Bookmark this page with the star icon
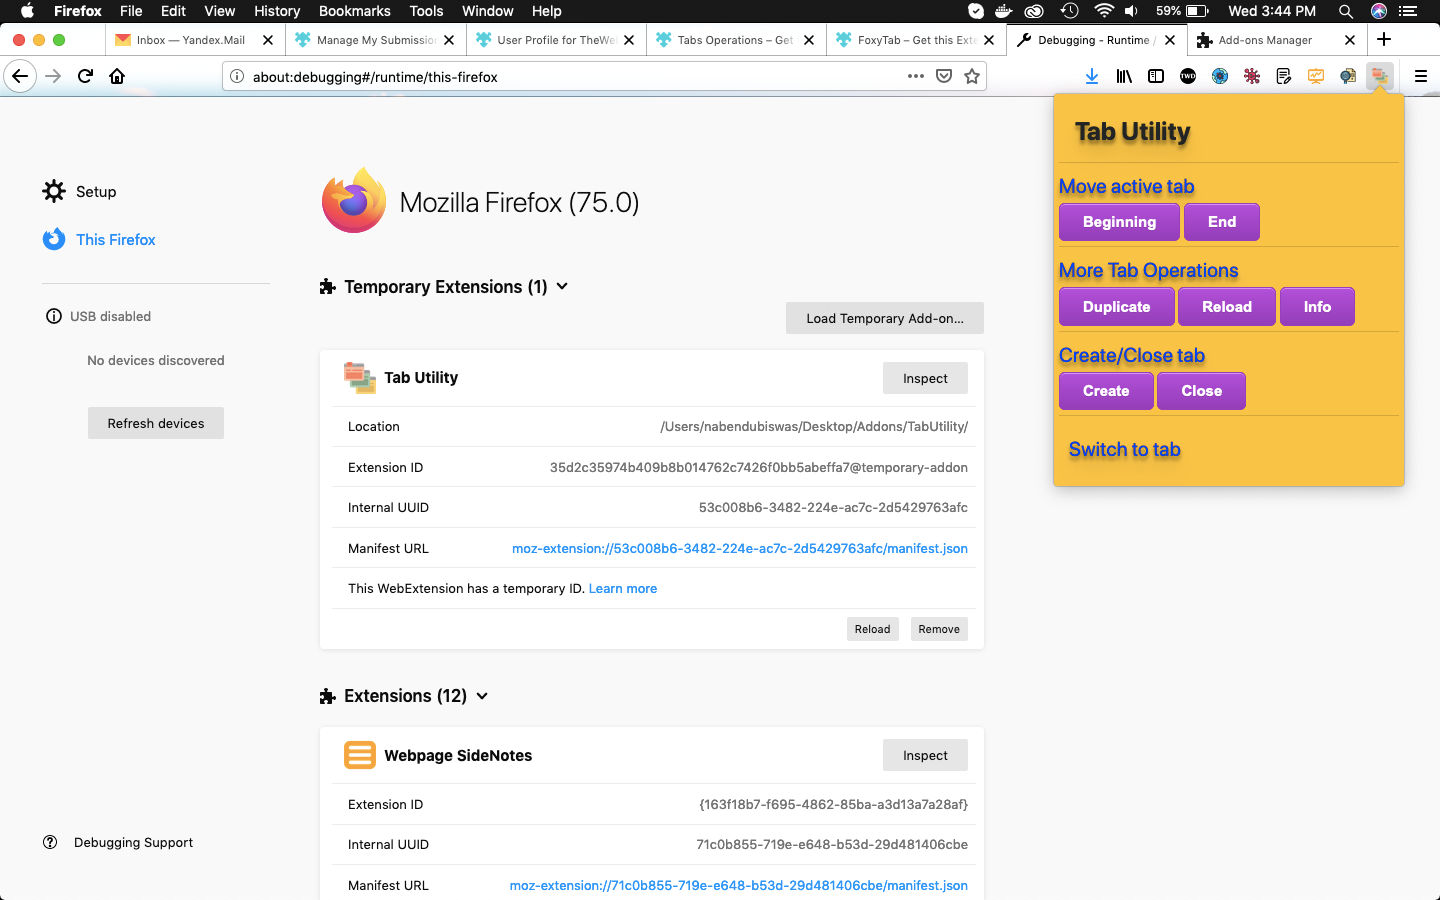The image size is (1440, 900). (x=972, y=76)
